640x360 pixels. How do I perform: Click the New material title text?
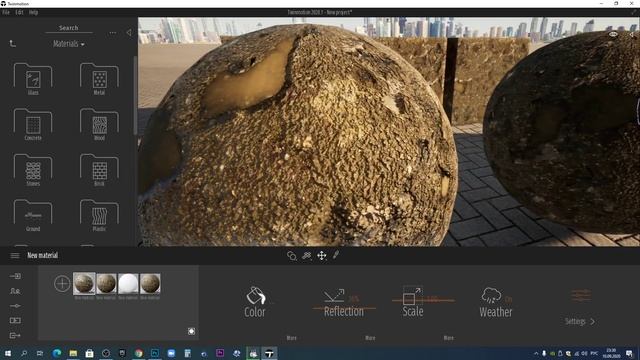coord(42,256)
